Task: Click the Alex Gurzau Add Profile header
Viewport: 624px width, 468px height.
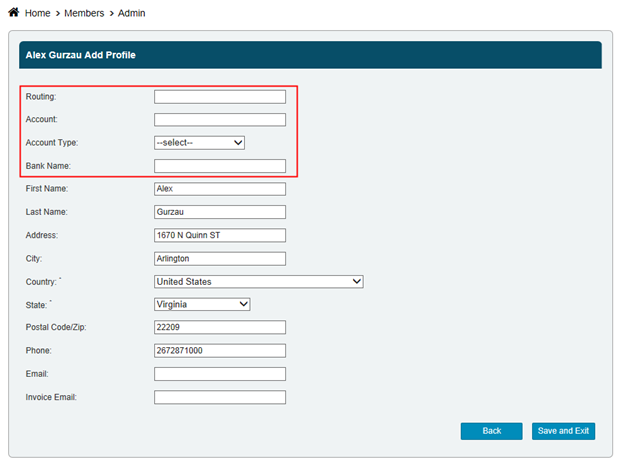Action: (80, 55)
